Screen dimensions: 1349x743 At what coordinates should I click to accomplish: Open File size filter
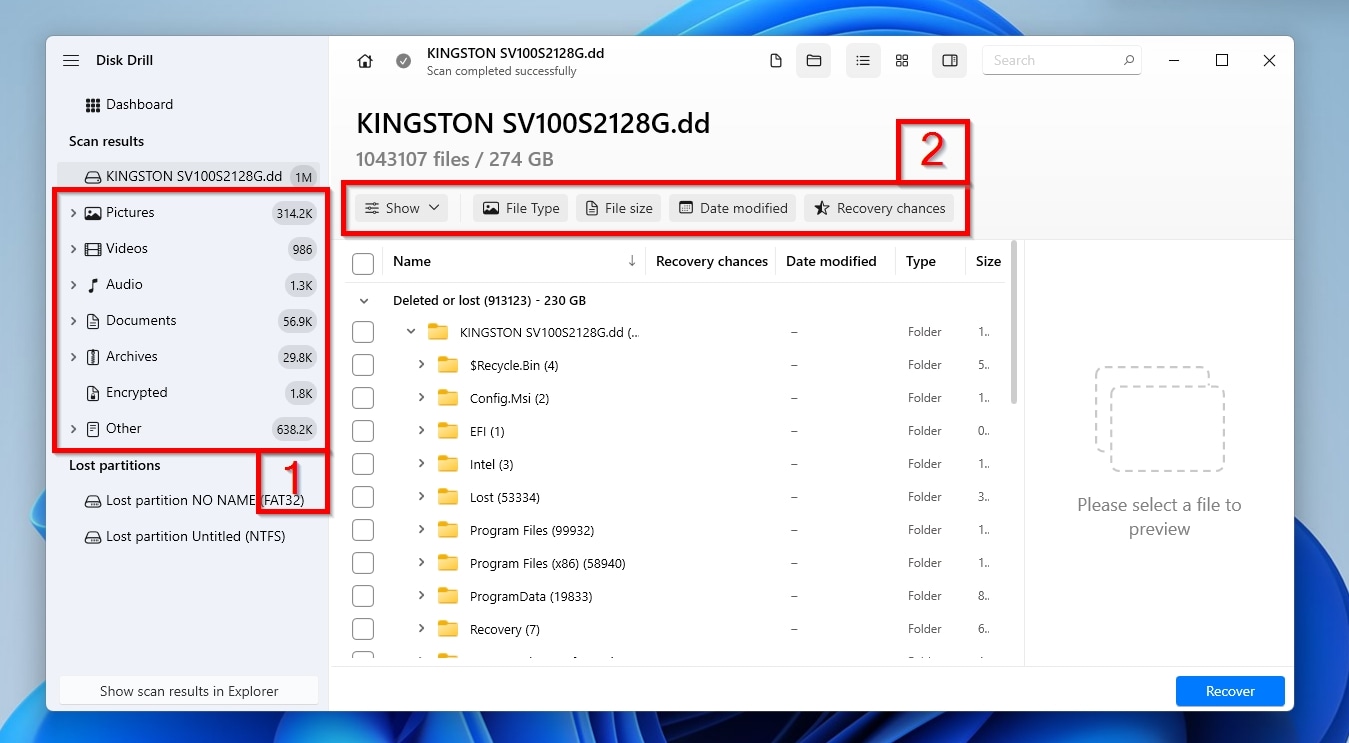(x=619, y=208)
